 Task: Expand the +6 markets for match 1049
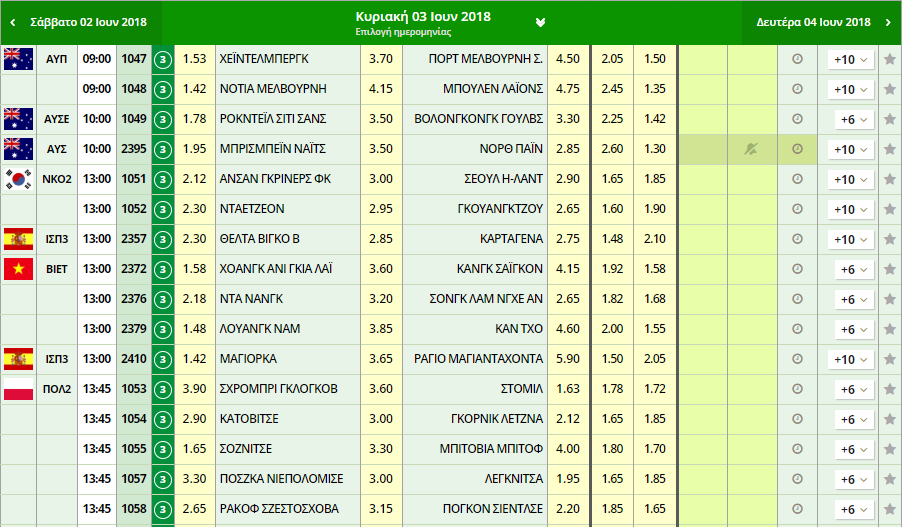(851, 119)
